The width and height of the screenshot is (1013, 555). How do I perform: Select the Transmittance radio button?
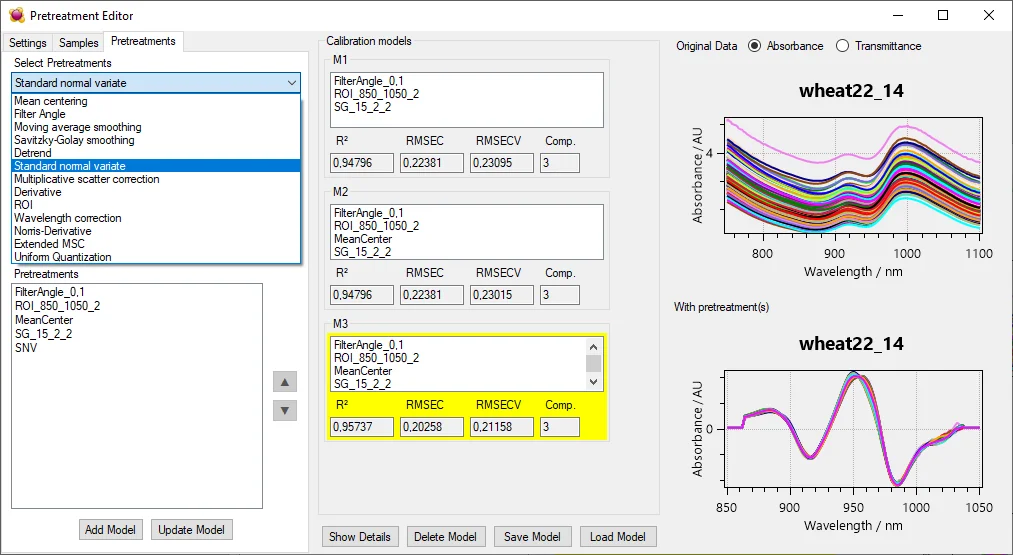pyautogui.click(x=842, y=46)
